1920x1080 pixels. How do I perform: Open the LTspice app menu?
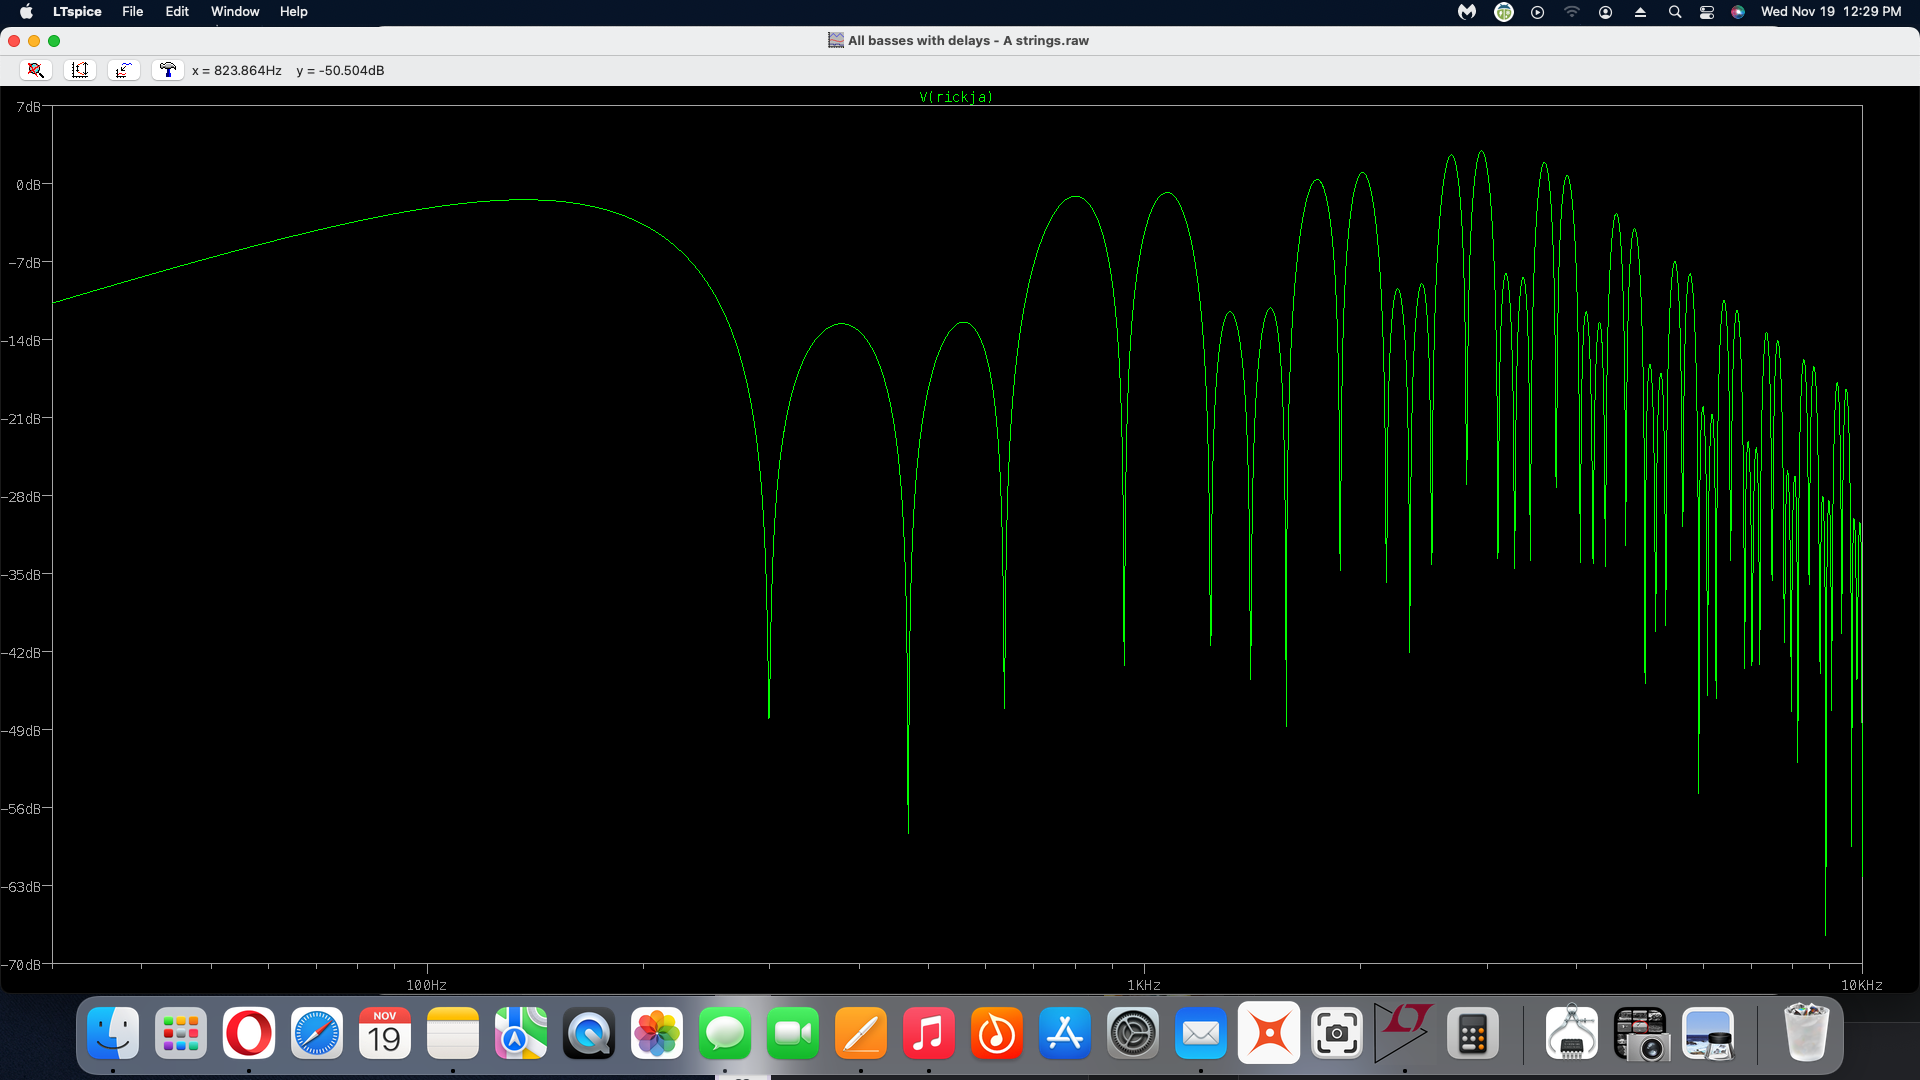pyautogui.click(x=77, y=12)
